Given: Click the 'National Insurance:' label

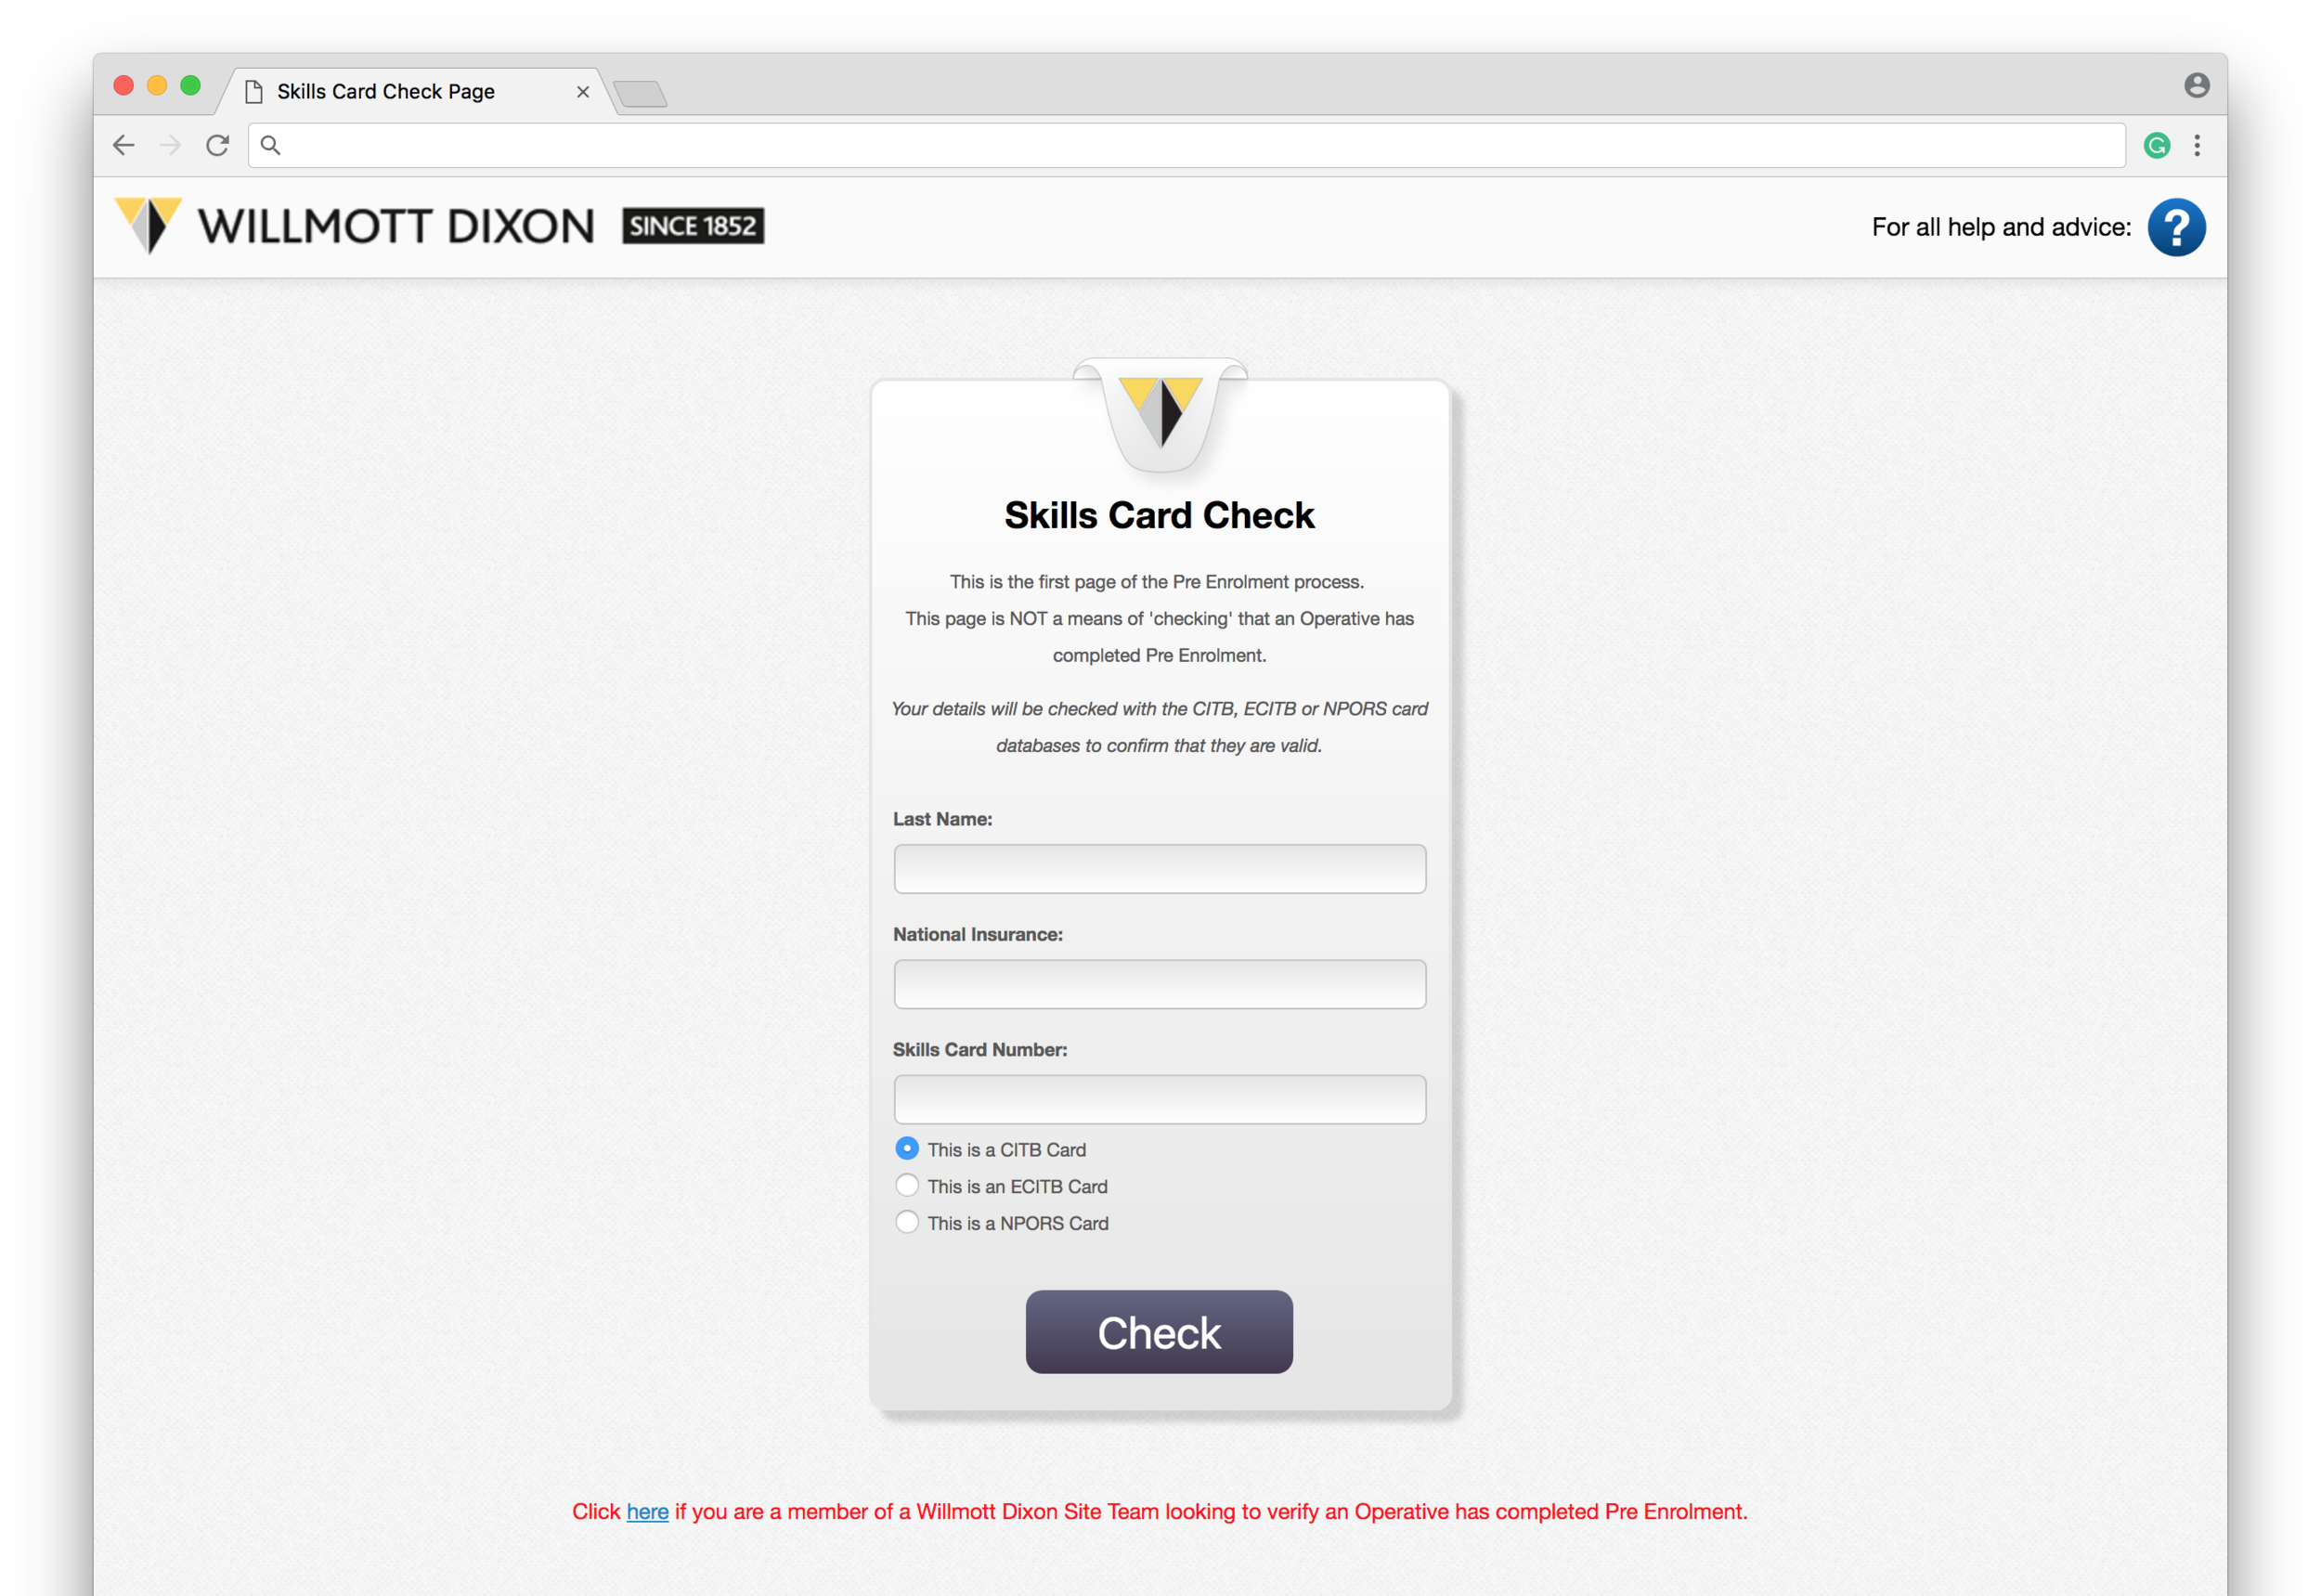Looking at the screenshot, I should point(978,934).
